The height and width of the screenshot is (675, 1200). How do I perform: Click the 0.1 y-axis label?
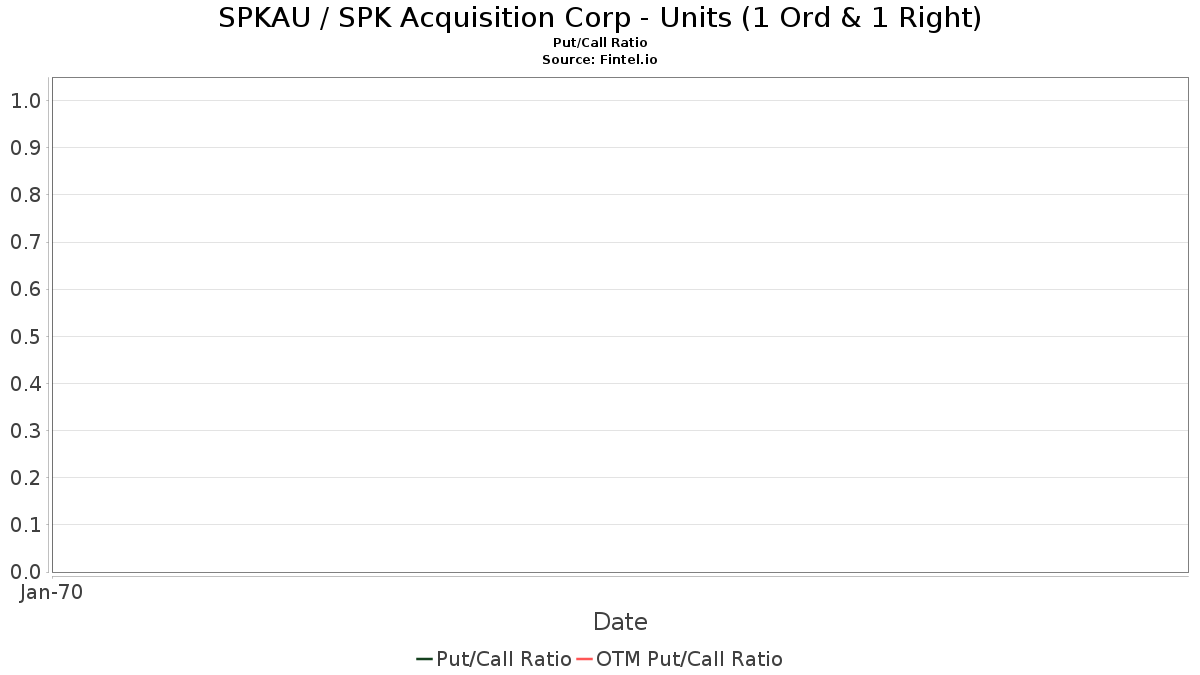[x=25, y=524]
